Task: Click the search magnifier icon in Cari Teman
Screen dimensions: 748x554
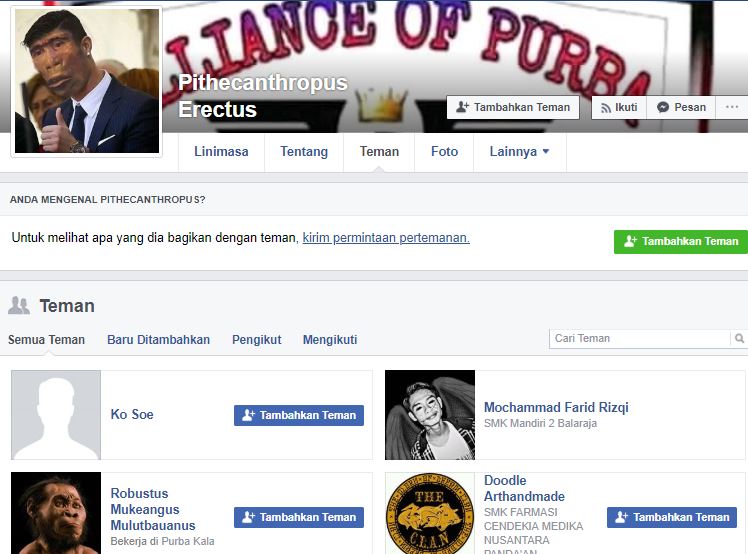Action: click(x=739, y=339)
